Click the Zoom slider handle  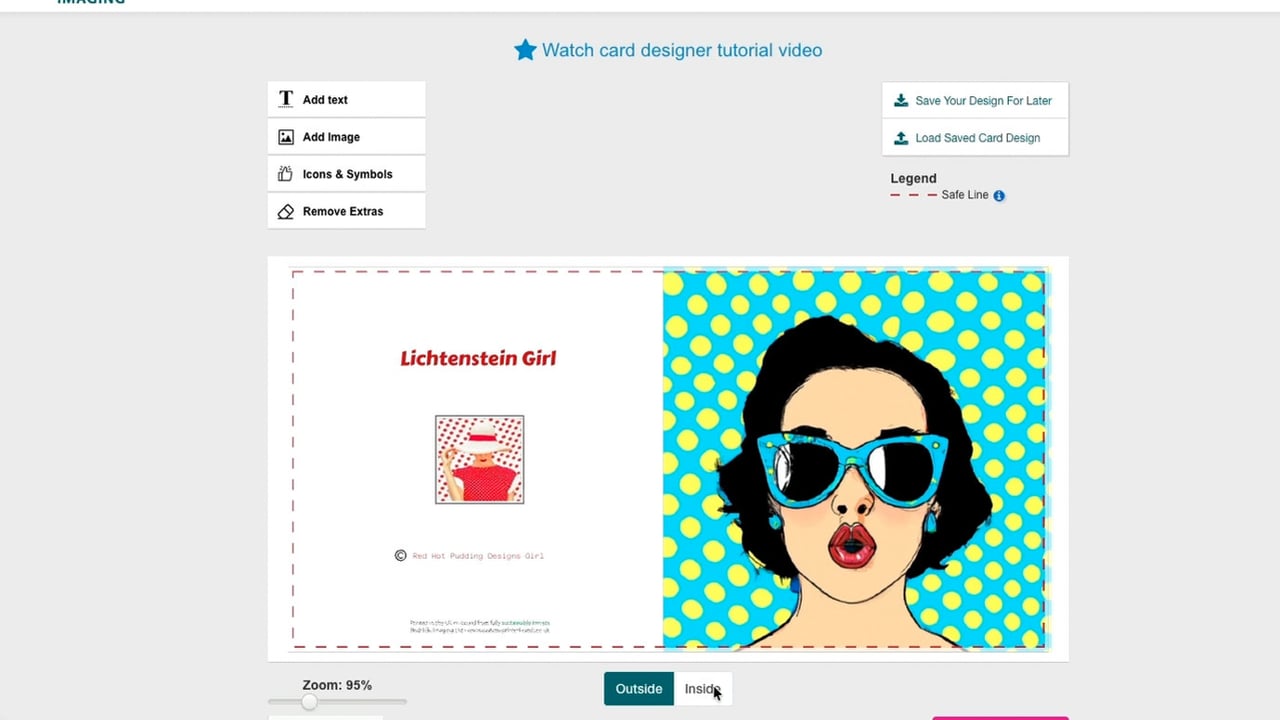309,702
